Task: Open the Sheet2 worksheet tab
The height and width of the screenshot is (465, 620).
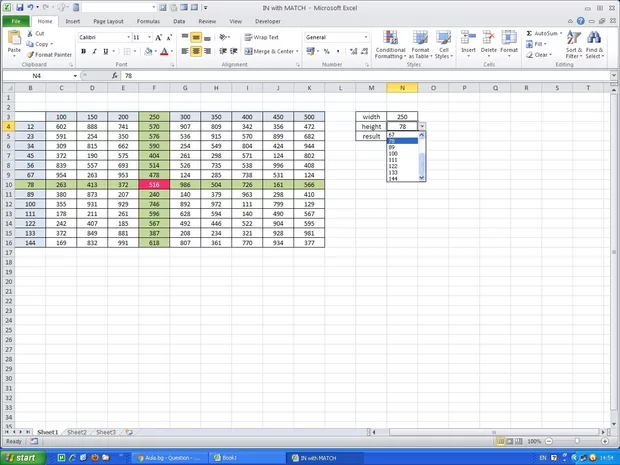Action: (x=77, y=432)
